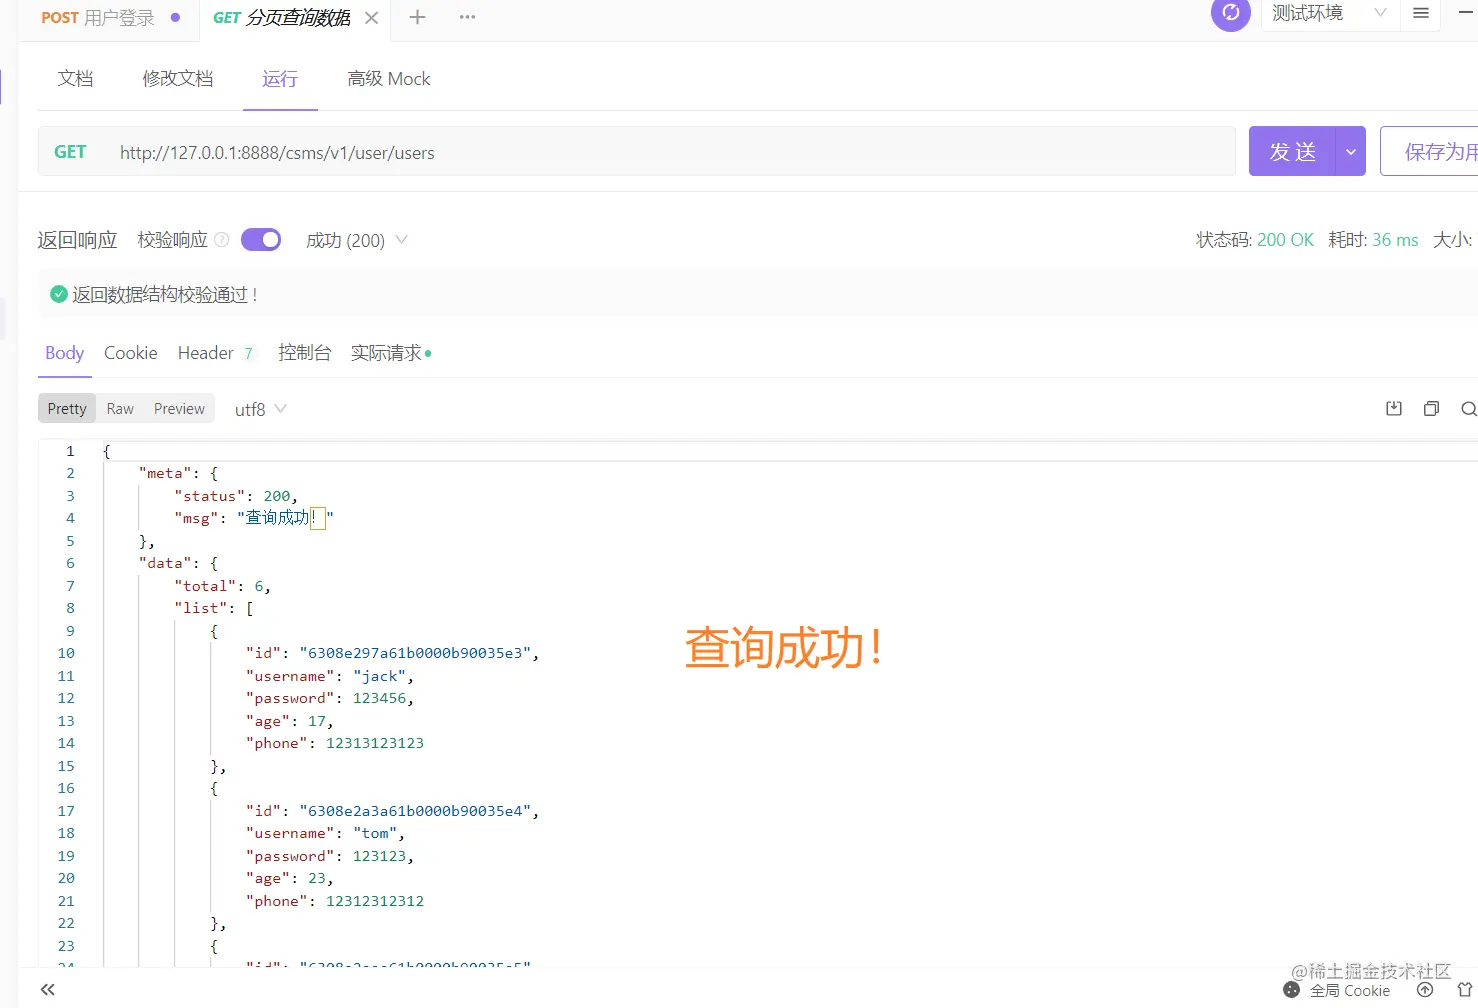Screen dimensions: 1478x1008
Task: Click the 全局 Cookie link
Action: pyautogui.click(x=1350, y=990)
